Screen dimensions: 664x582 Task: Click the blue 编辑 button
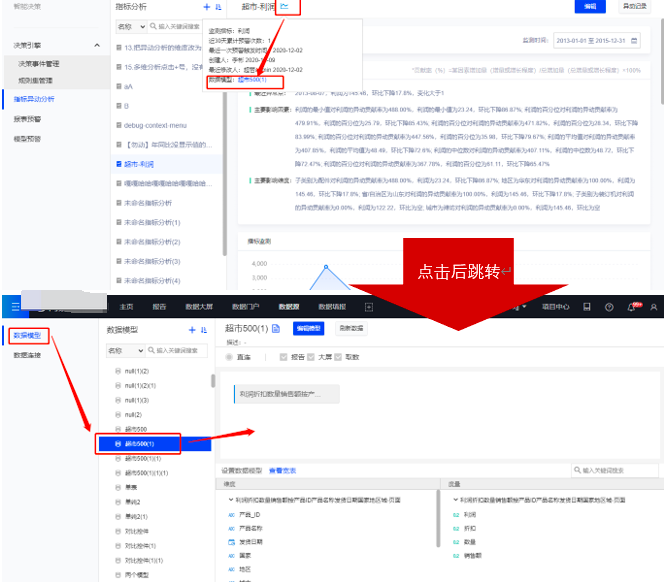[x=590, y=6]
